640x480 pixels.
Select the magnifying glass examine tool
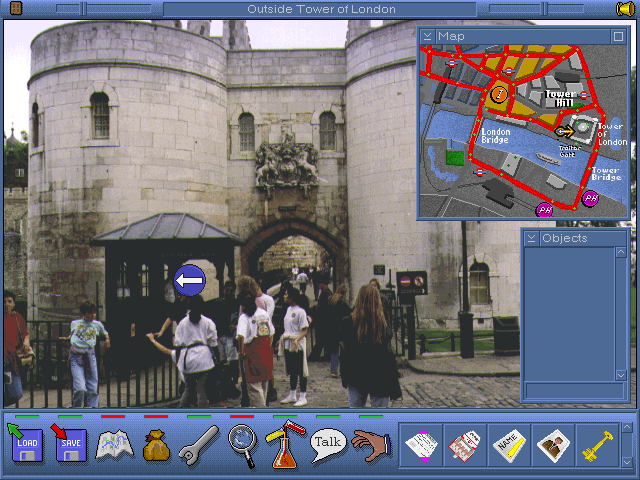coord(243,446)
